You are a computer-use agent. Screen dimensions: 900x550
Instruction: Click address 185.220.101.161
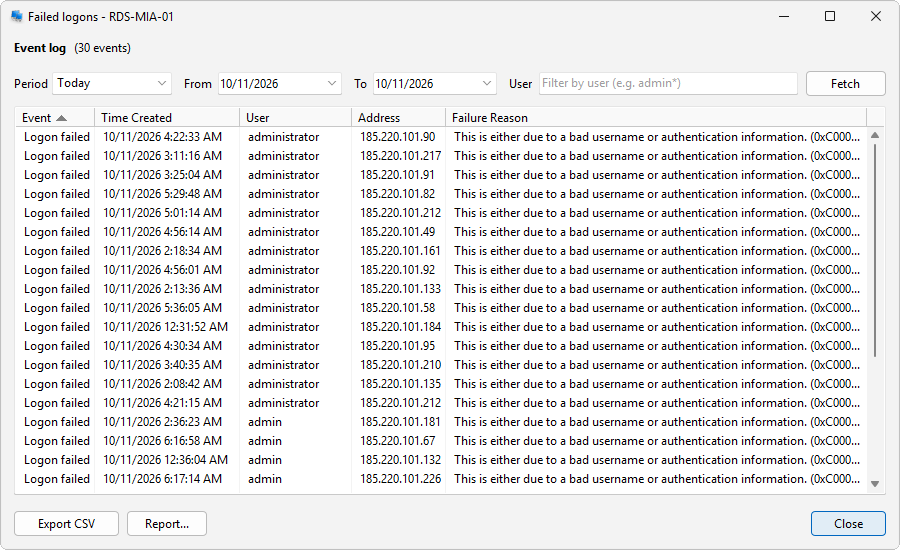click(400, 251)
